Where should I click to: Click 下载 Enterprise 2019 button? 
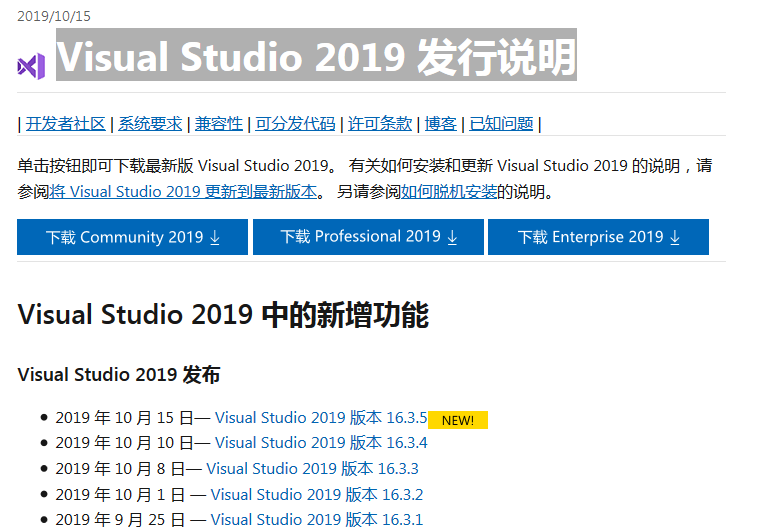[x=598, y=237]
